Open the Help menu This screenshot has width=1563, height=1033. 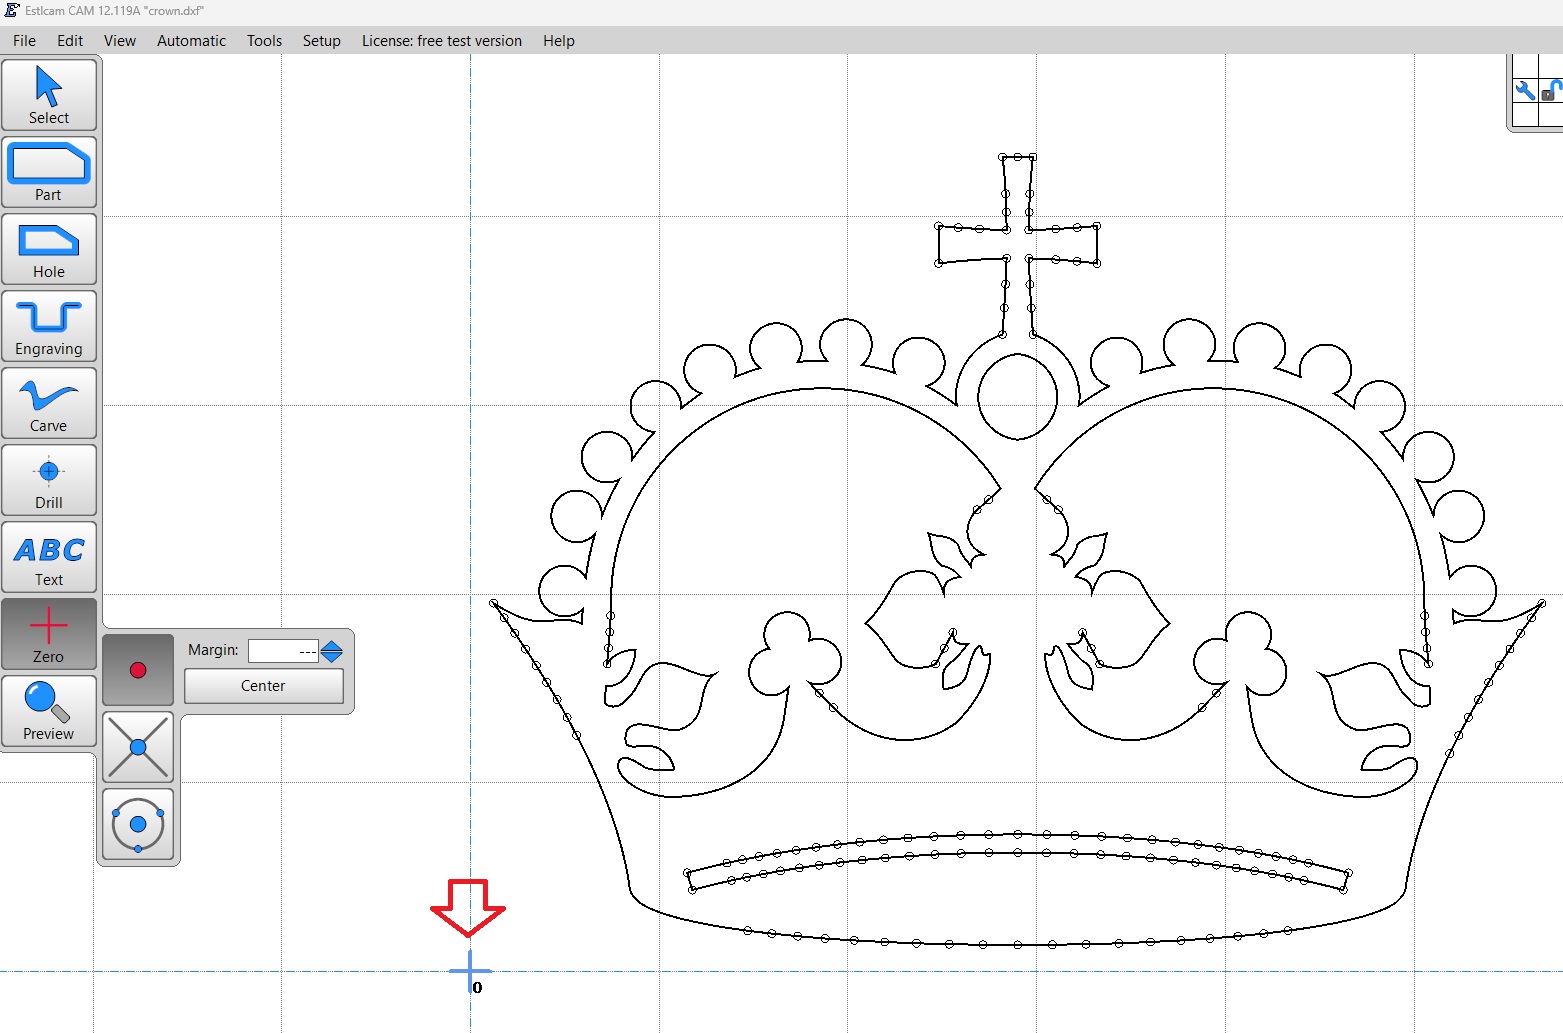(559, 41)
